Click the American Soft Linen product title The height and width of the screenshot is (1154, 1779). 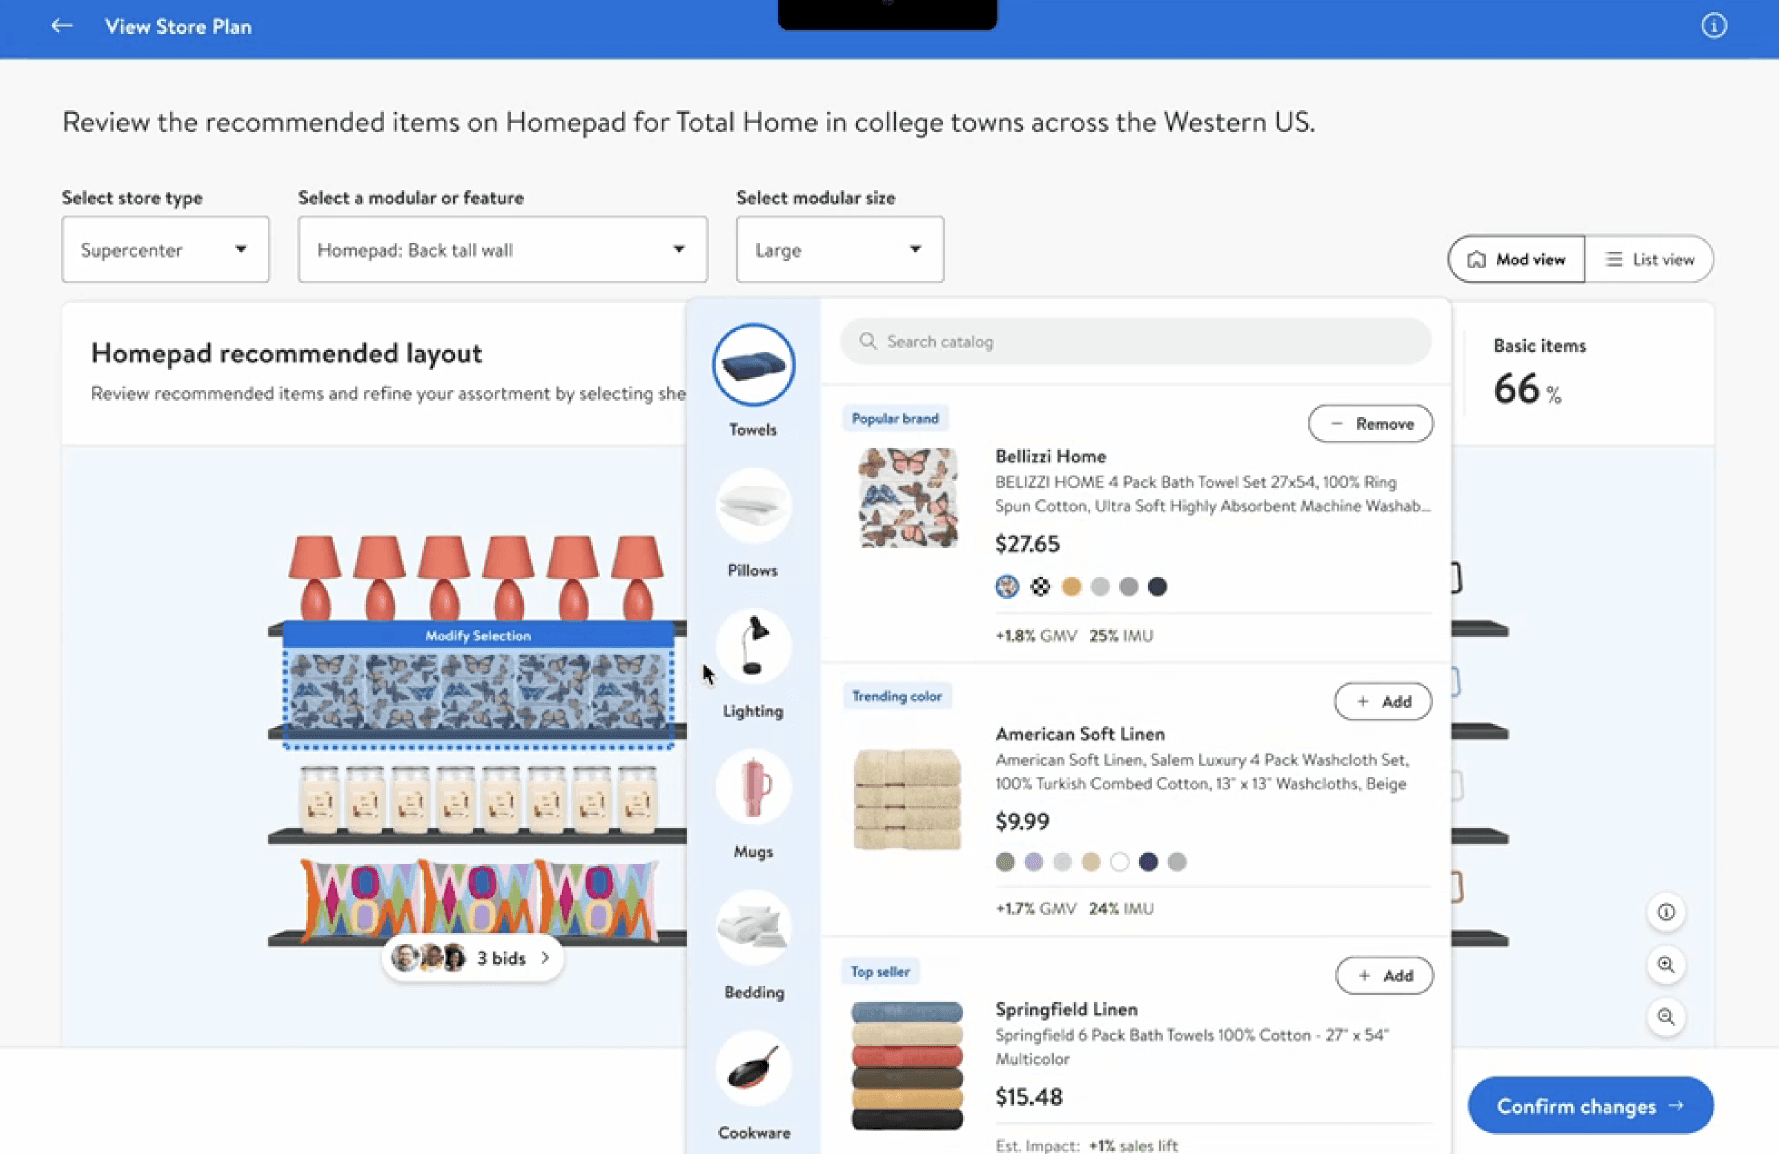pos(1080,734)
